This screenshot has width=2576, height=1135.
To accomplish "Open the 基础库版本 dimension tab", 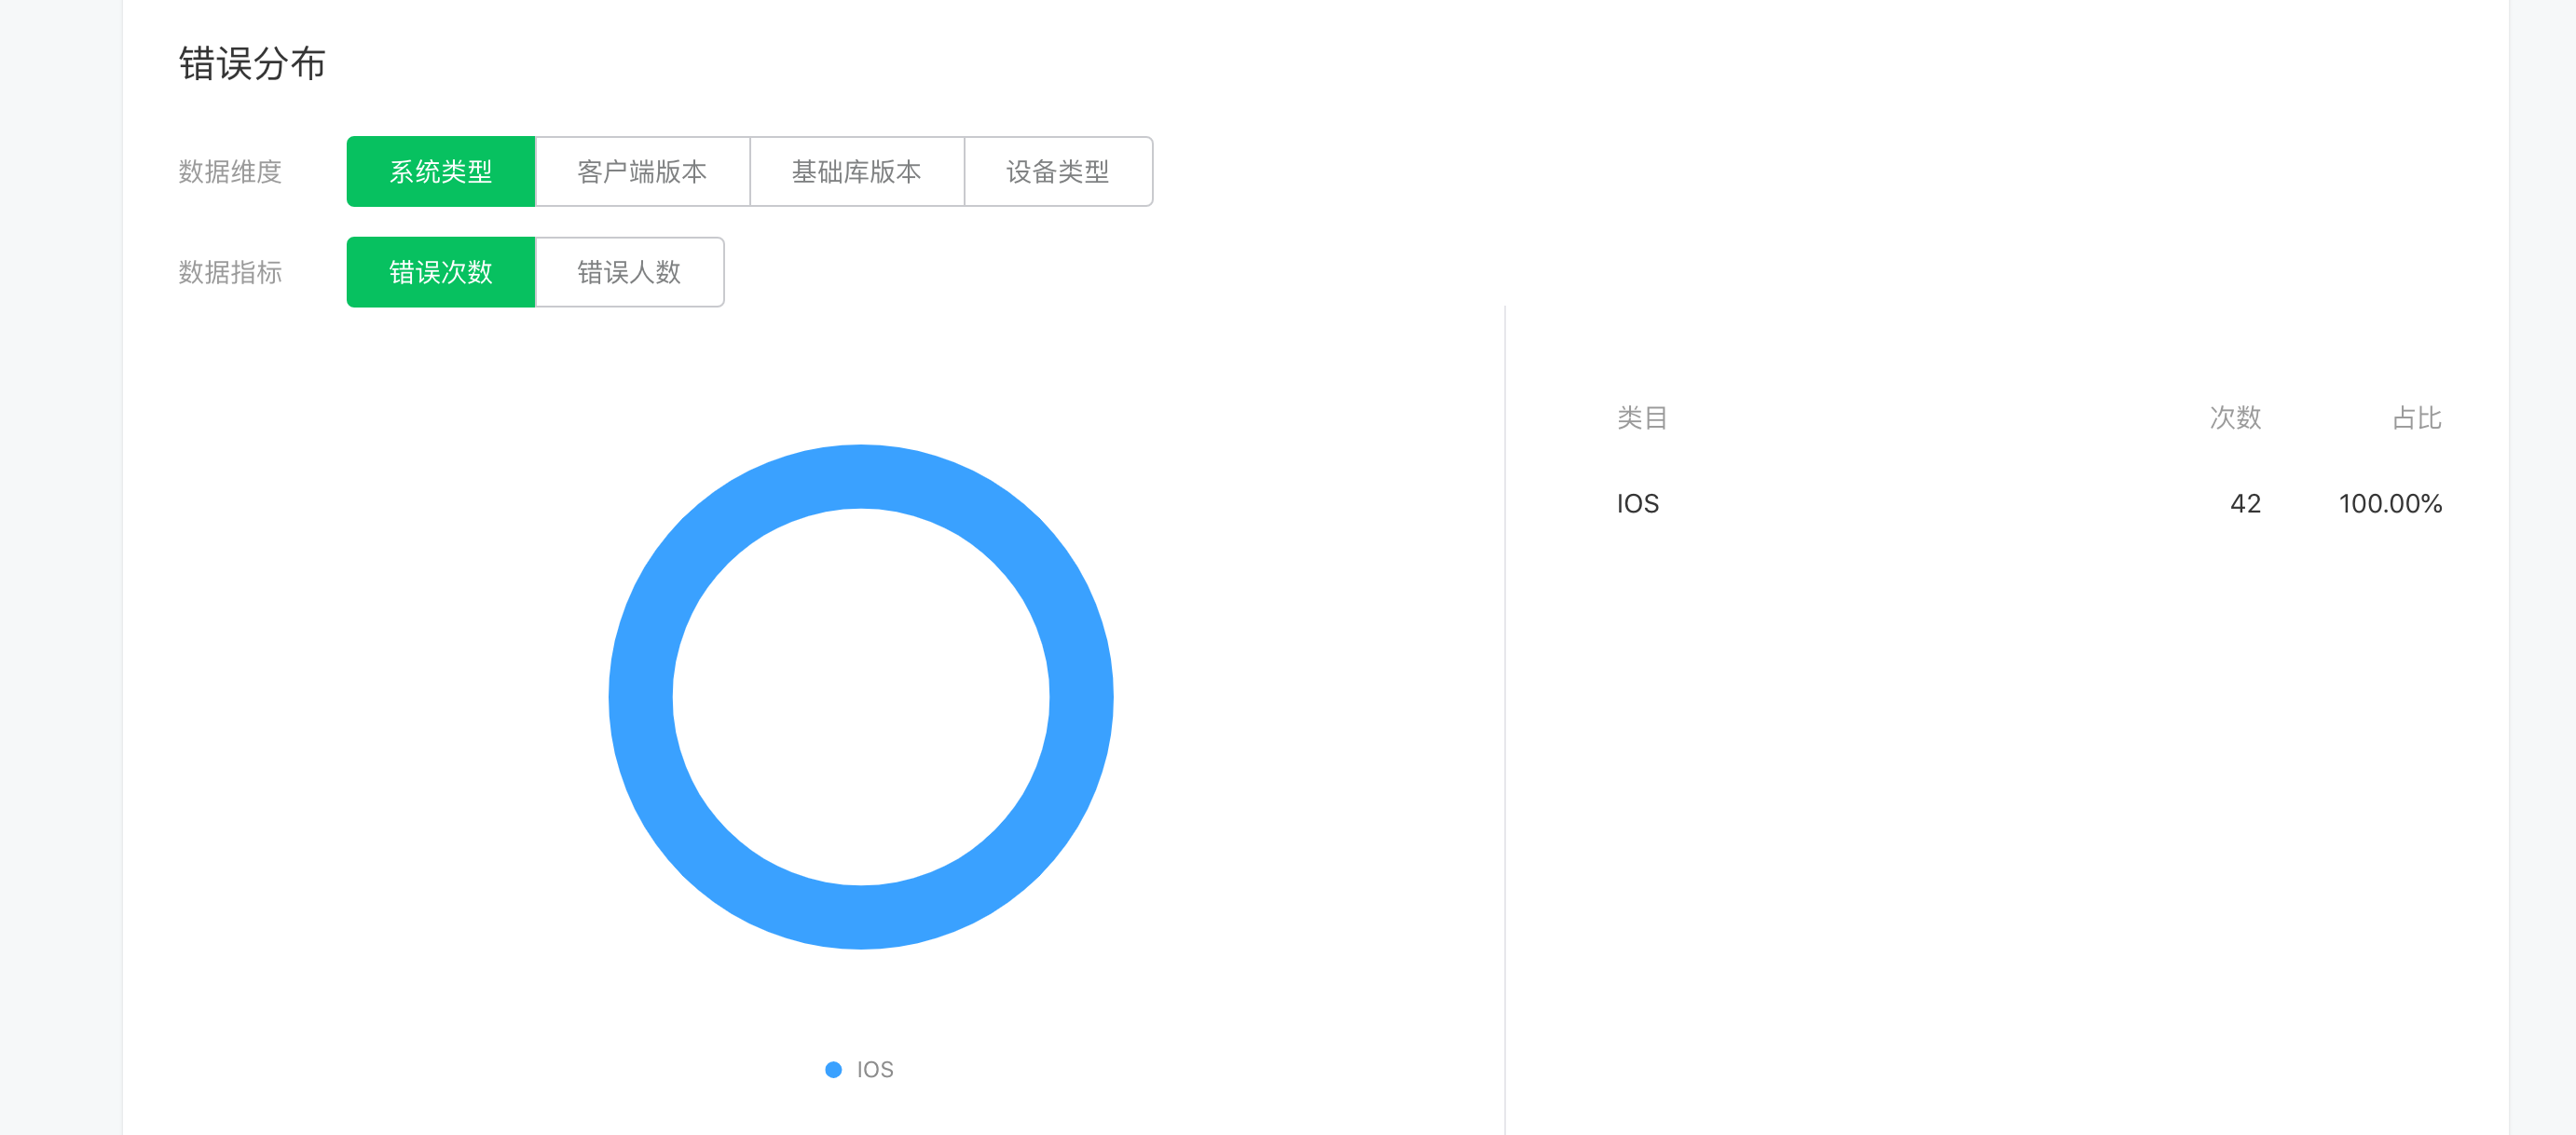I will (x=856, y=172).
